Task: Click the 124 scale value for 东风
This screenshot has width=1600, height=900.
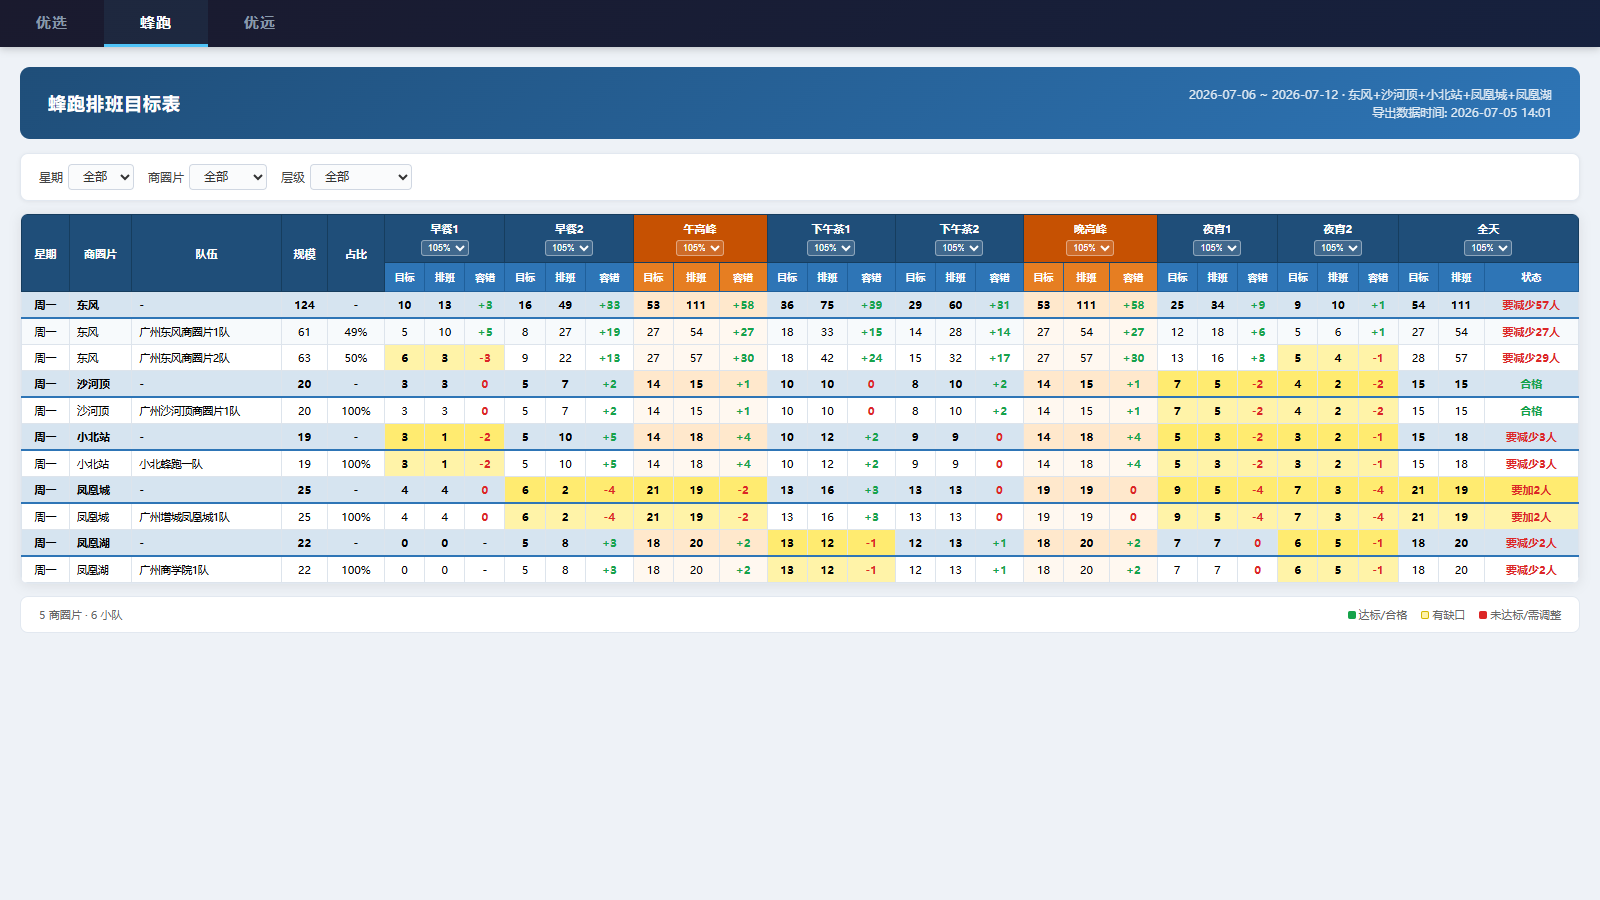Action: [x=304, y=305]
